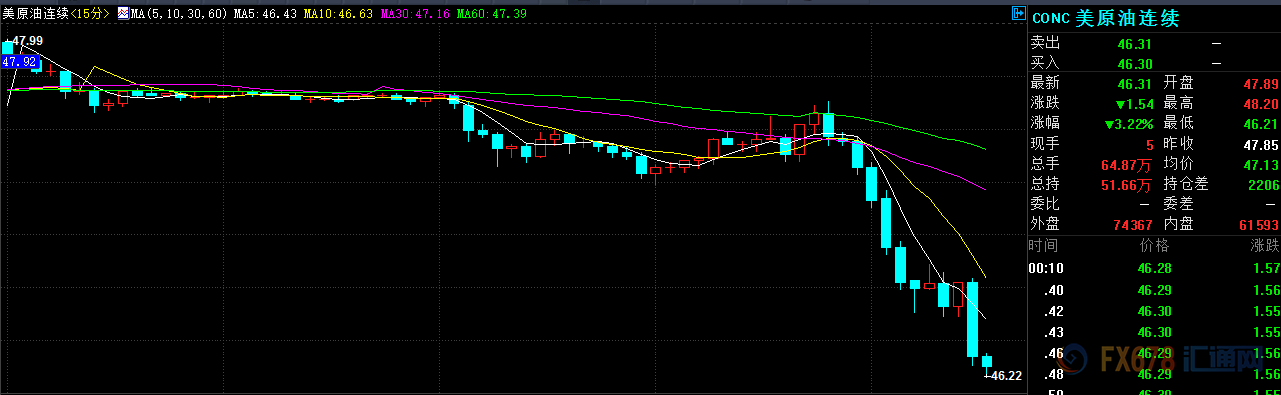Click the 47.99 high price marker
Image resolution: width=1281 pixels, height=395 pixels.
pyautogui.click(x=26, y=40)
